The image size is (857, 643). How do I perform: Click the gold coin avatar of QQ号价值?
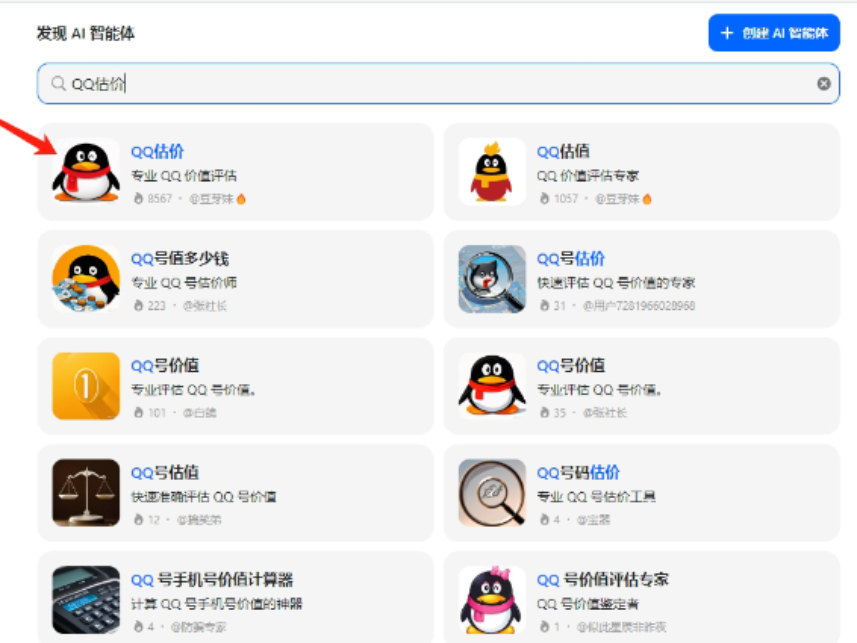coord(86,386)
